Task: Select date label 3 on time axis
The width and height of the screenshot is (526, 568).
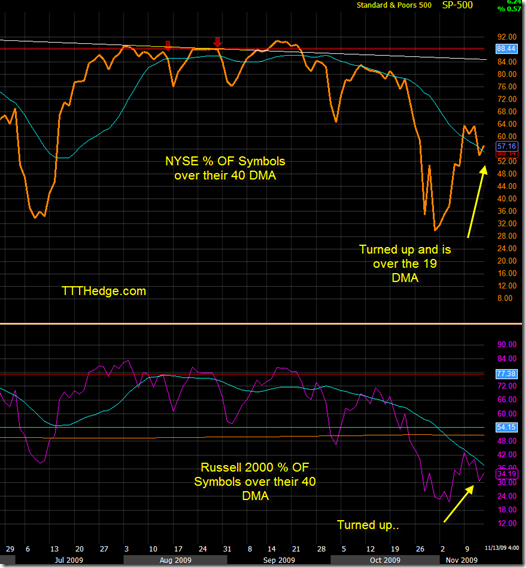Action: pos(126,549)
